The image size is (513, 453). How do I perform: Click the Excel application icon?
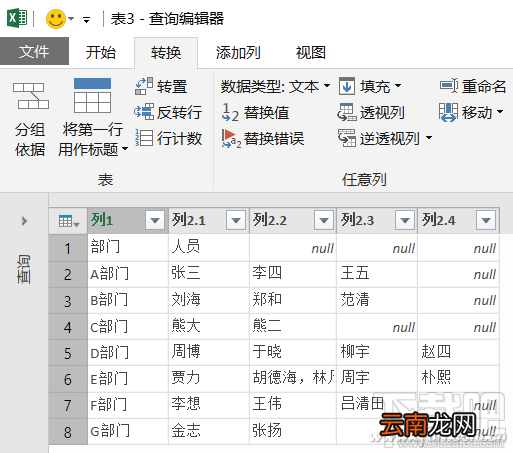(x=17, y=18)
